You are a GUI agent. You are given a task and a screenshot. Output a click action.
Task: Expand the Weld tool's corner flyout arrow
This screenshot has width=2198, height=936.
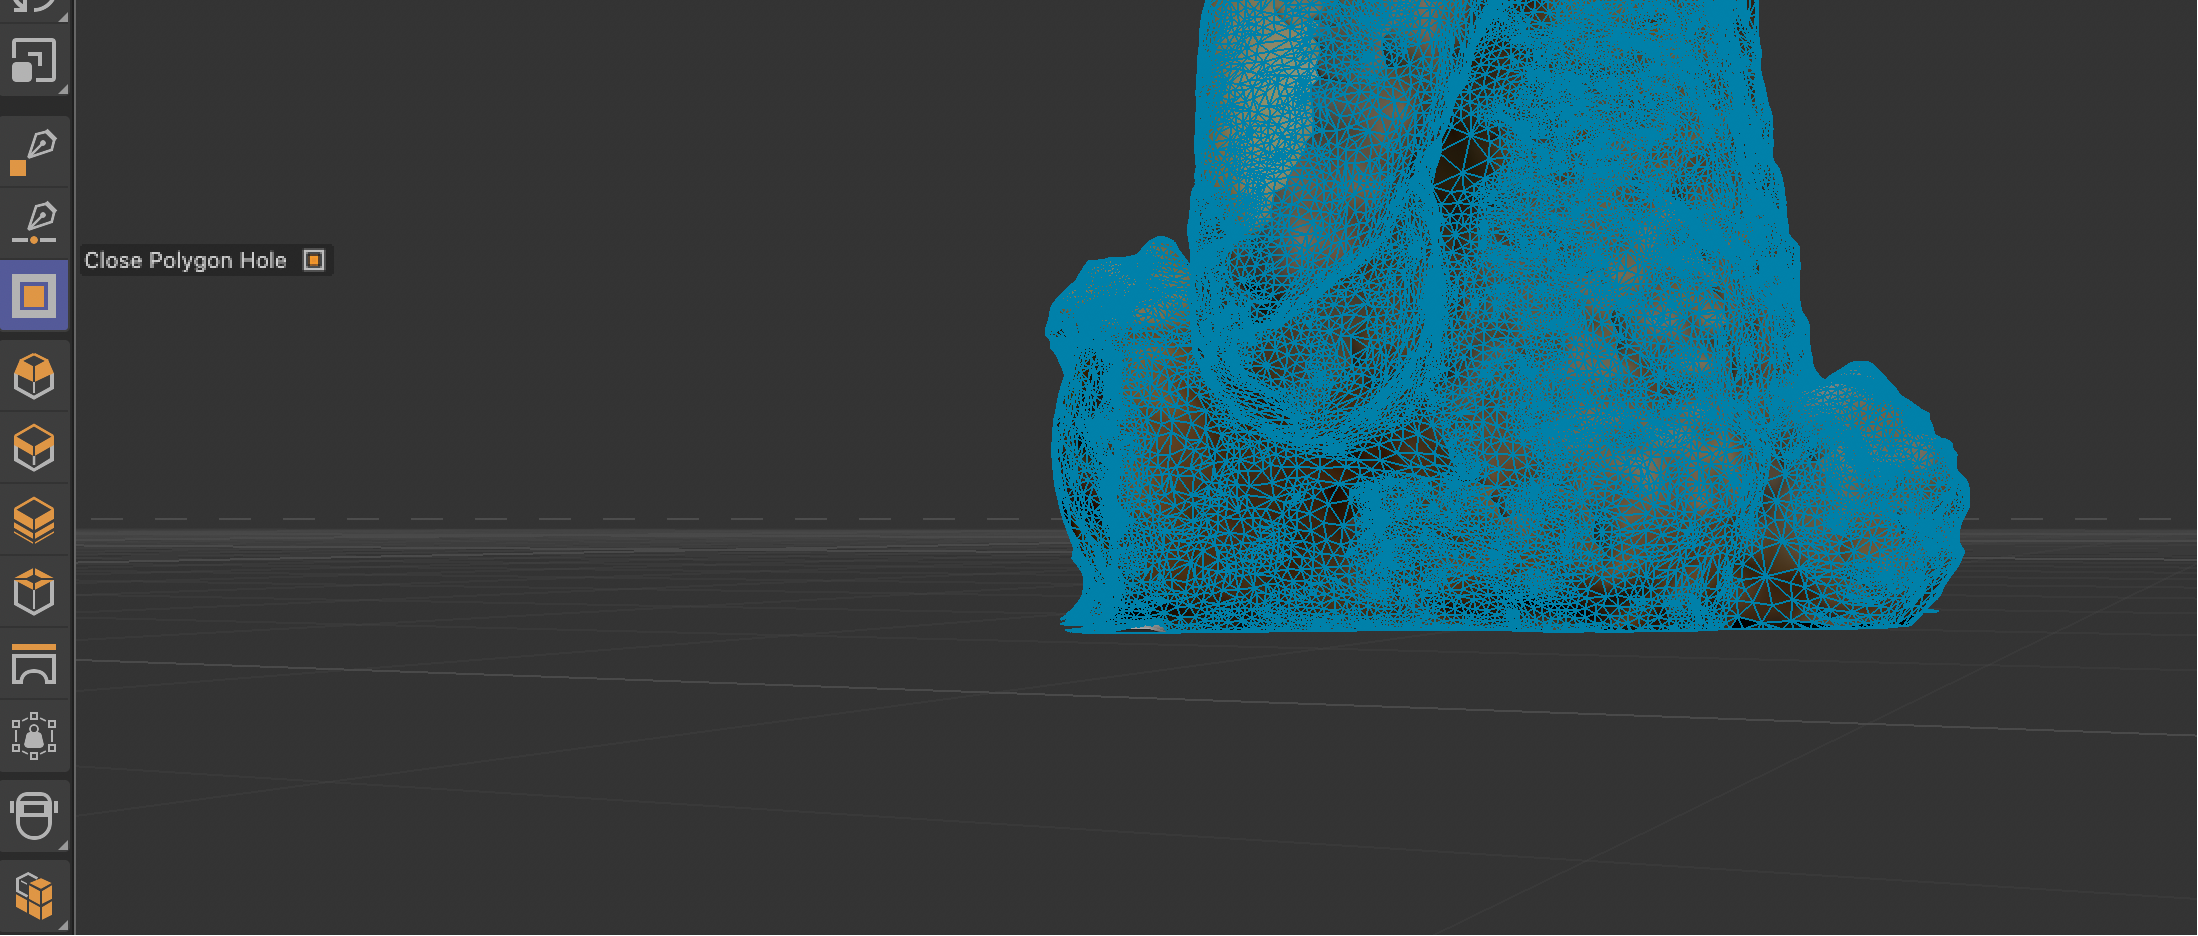click(x=63, y=845)
